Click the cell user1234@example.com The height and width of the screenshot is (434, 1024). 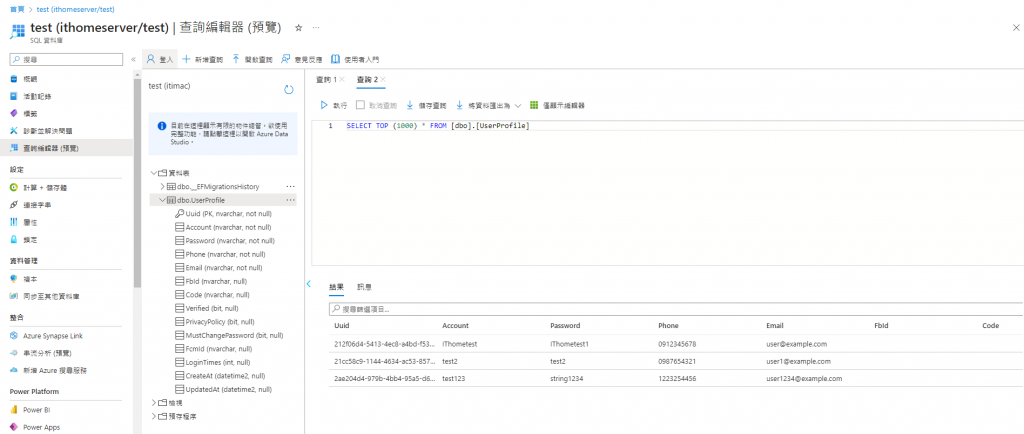804,379
